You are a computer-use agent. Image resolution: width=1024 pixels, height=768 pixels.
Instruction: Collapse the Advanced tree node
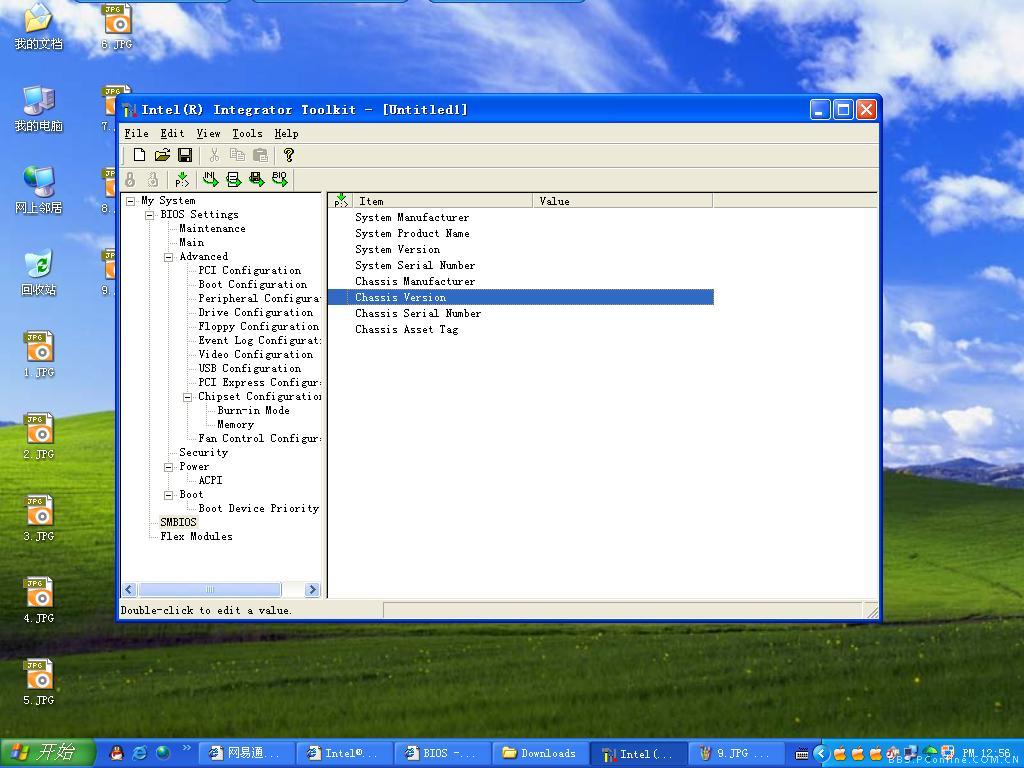pyautogui.click(x=168, y=257)
